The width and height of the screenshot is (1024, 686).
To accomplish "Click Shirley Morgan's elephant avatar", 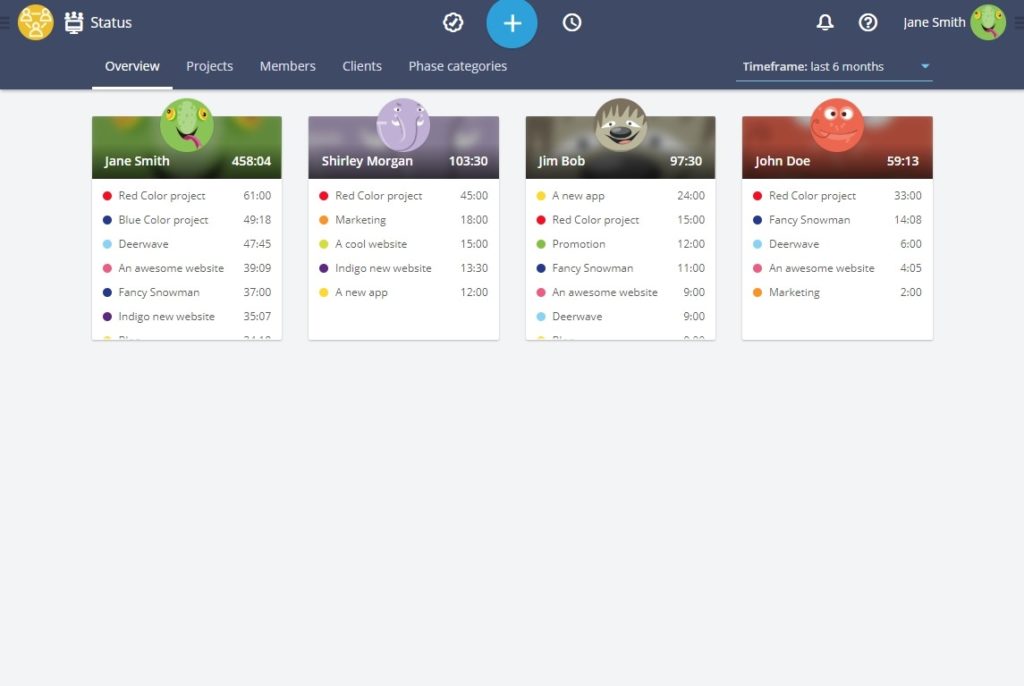I will (x=404, y=125).
